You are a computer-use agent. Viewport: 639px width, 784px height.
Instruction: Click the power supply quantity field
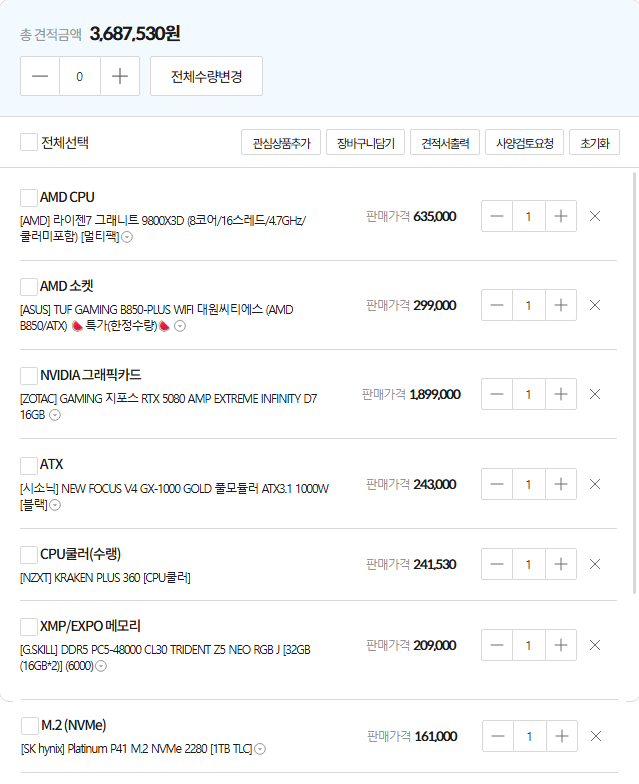(528, 484)
